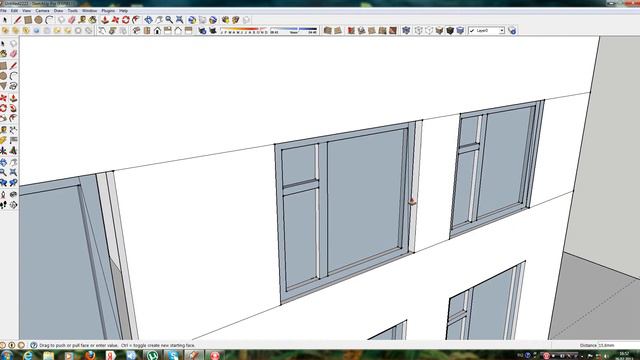
Task: Open Shadow Settings icon
Action: (x=202, y=31)
